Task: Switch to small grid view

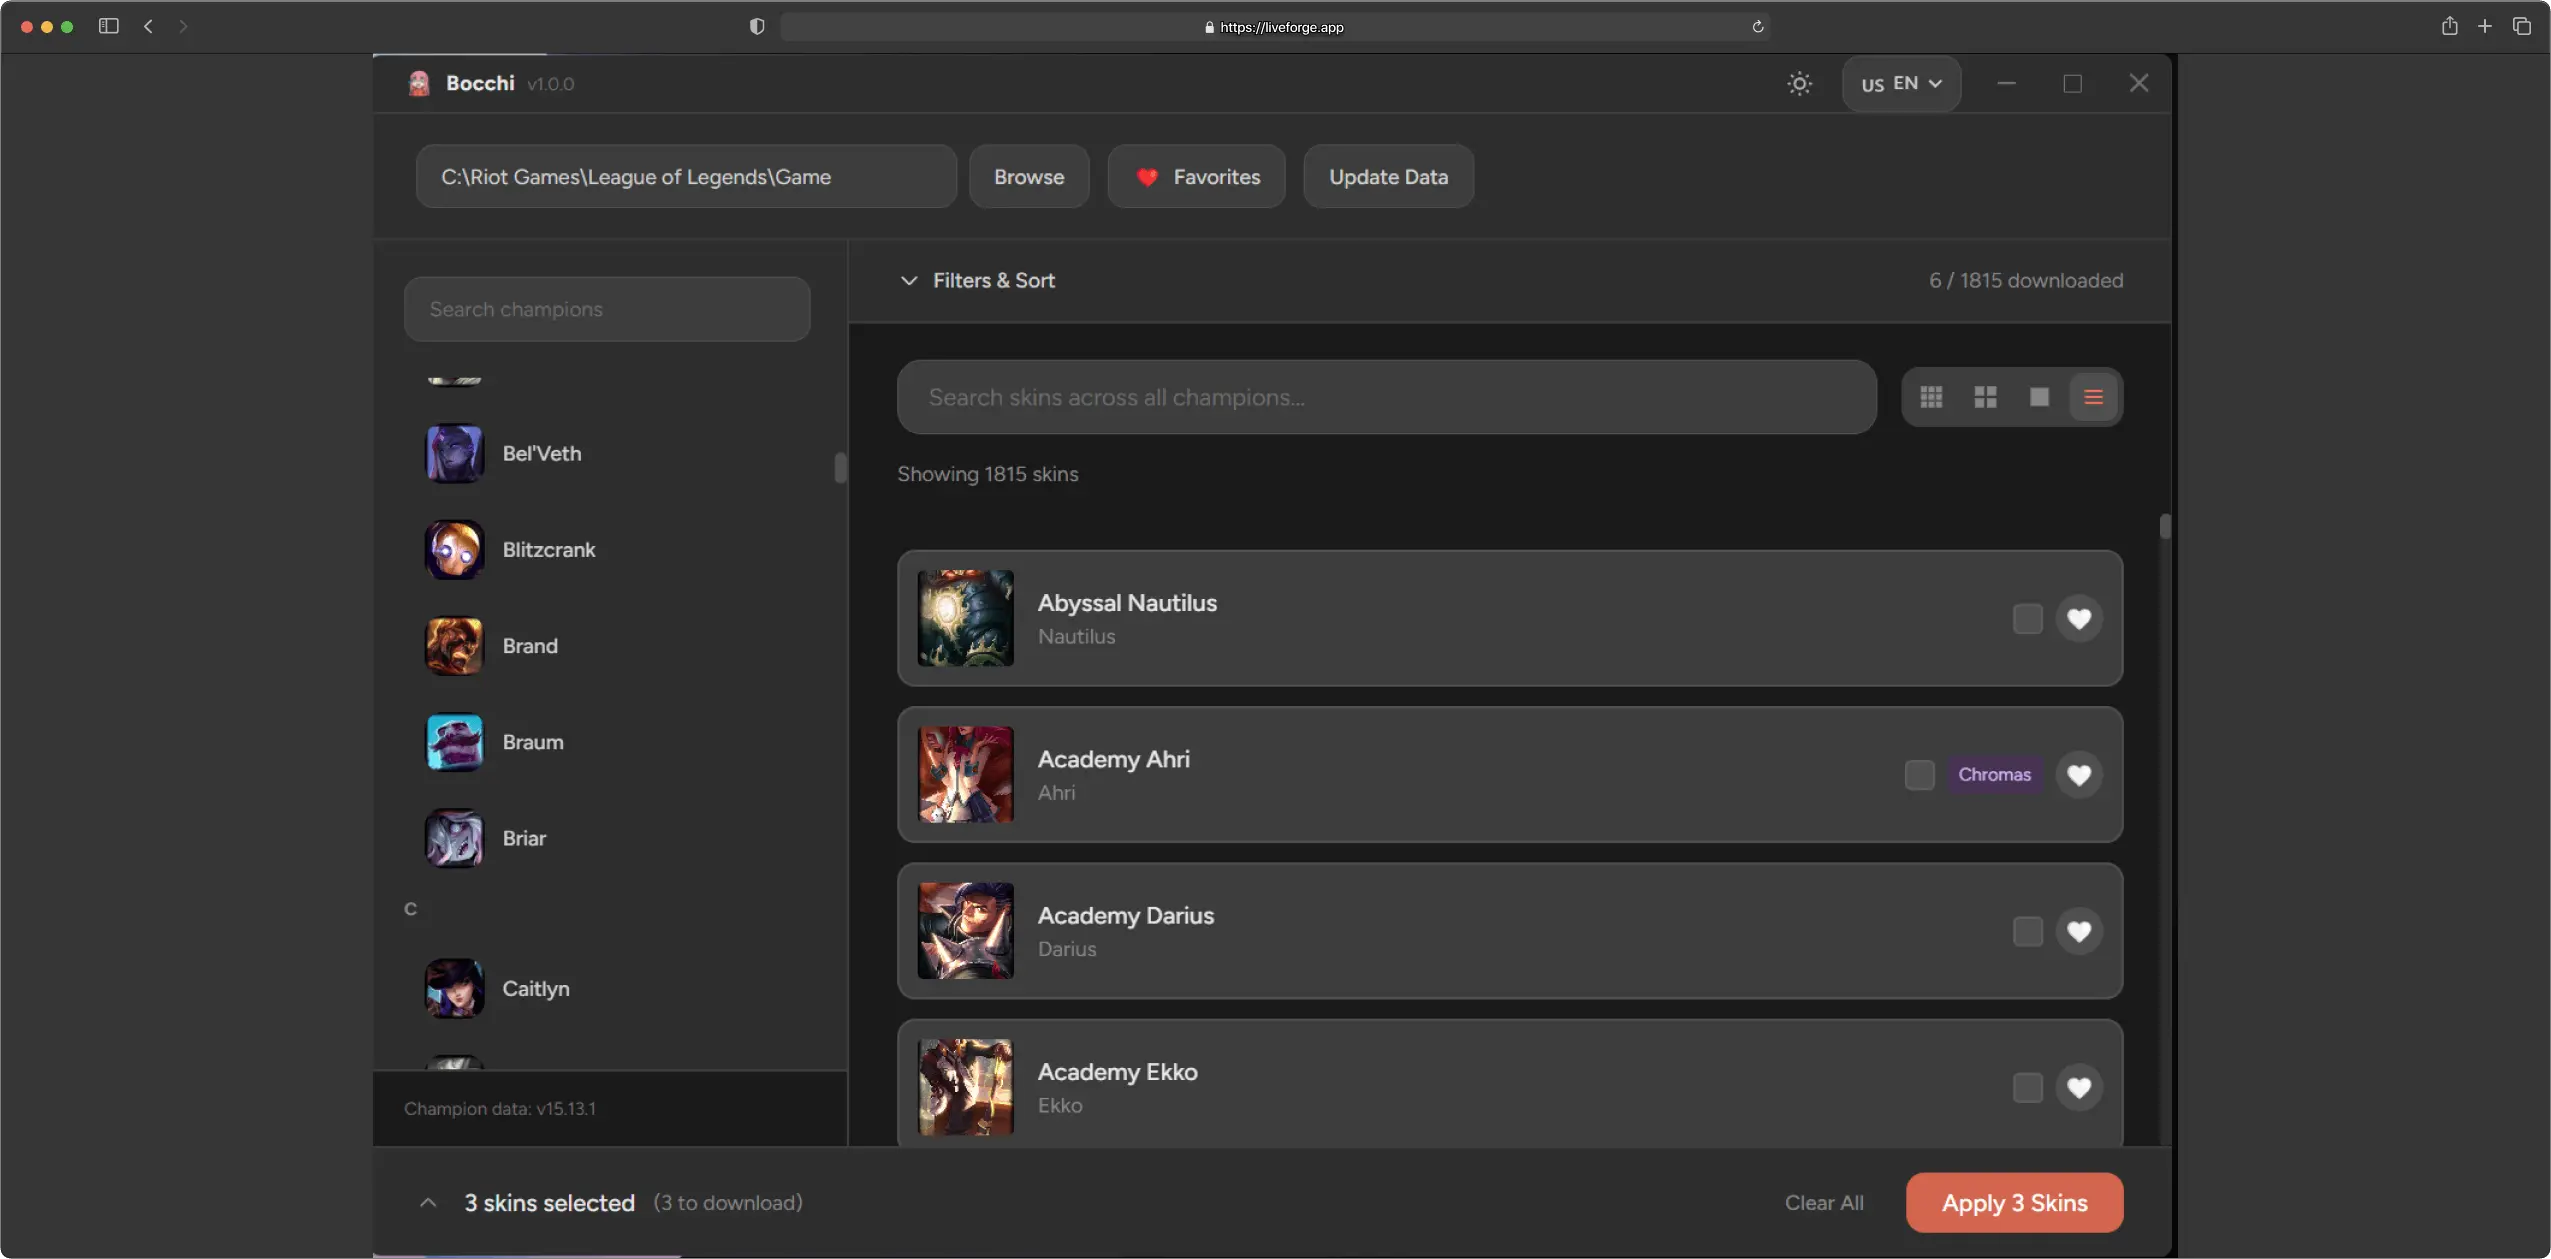Action: [1931, 397]
